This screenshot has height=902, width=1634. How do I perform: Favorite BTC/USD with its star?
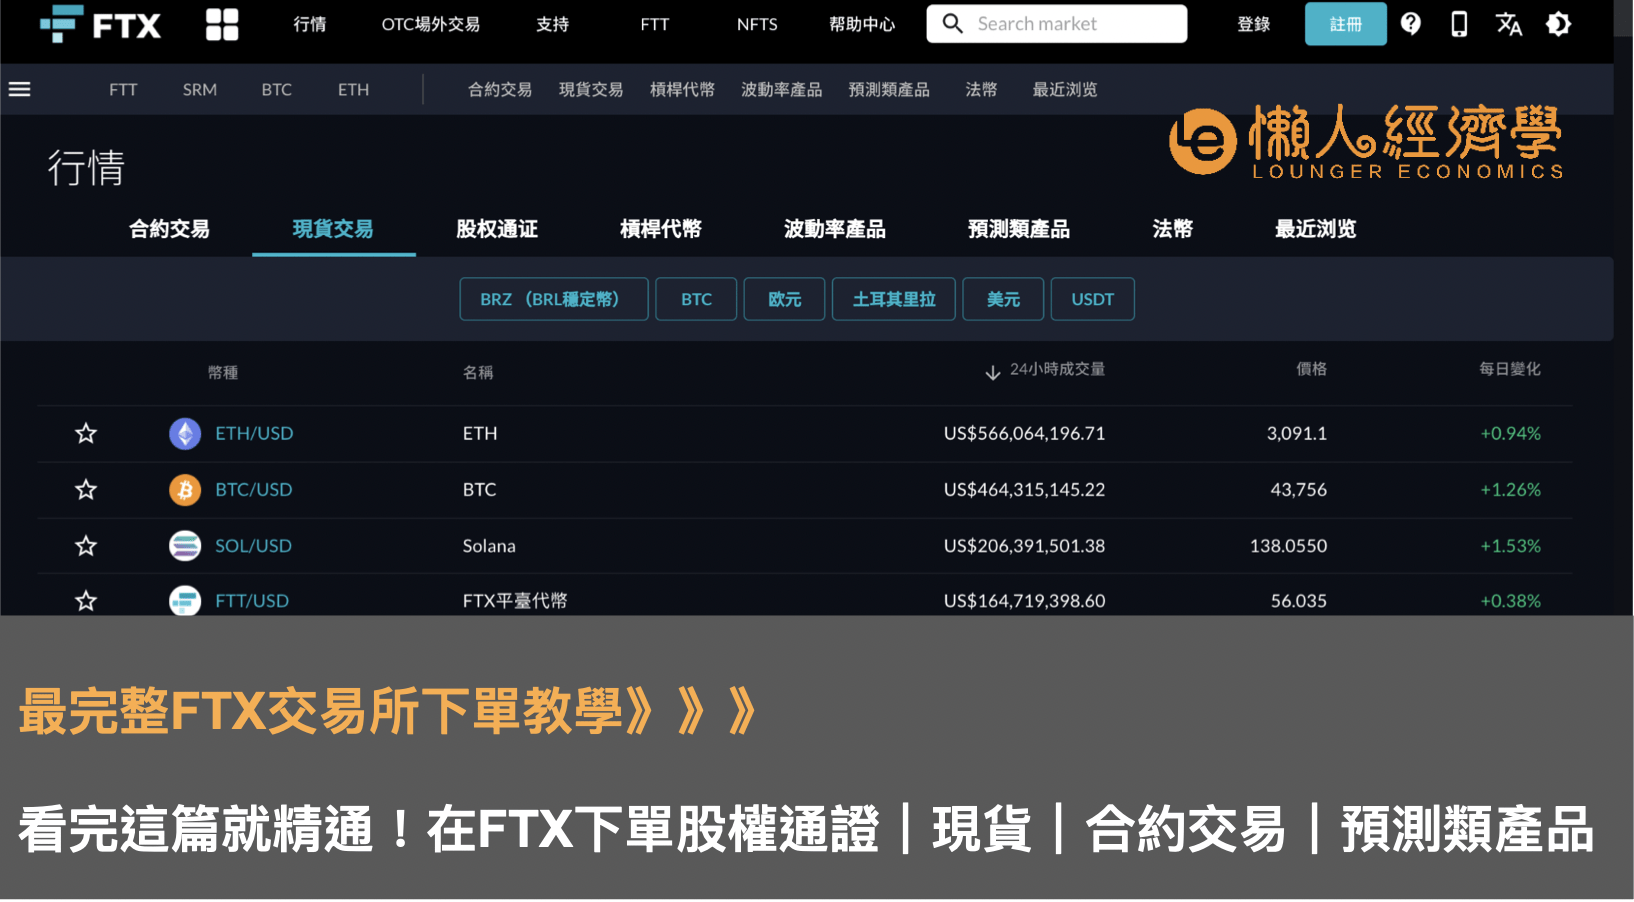coord(86,489)
